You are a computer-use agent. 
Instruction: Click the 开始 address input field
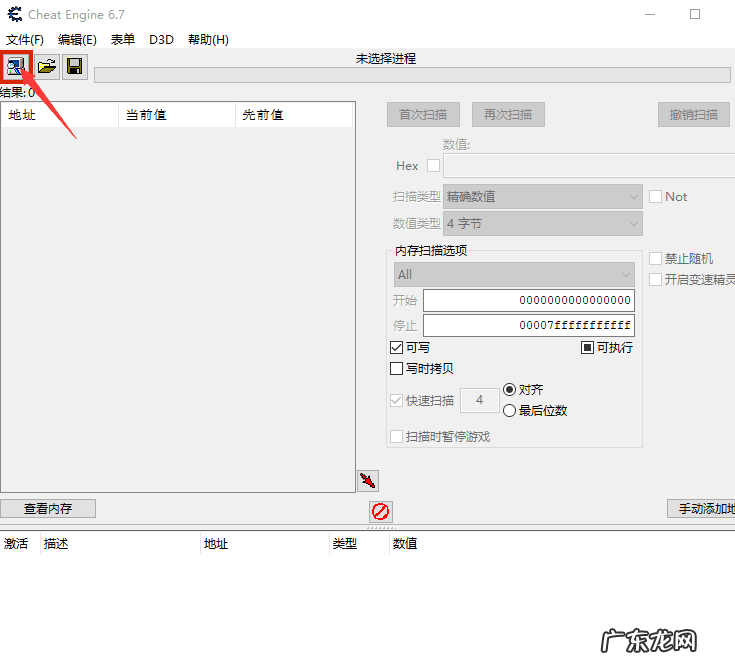click(x=529, y=300)
